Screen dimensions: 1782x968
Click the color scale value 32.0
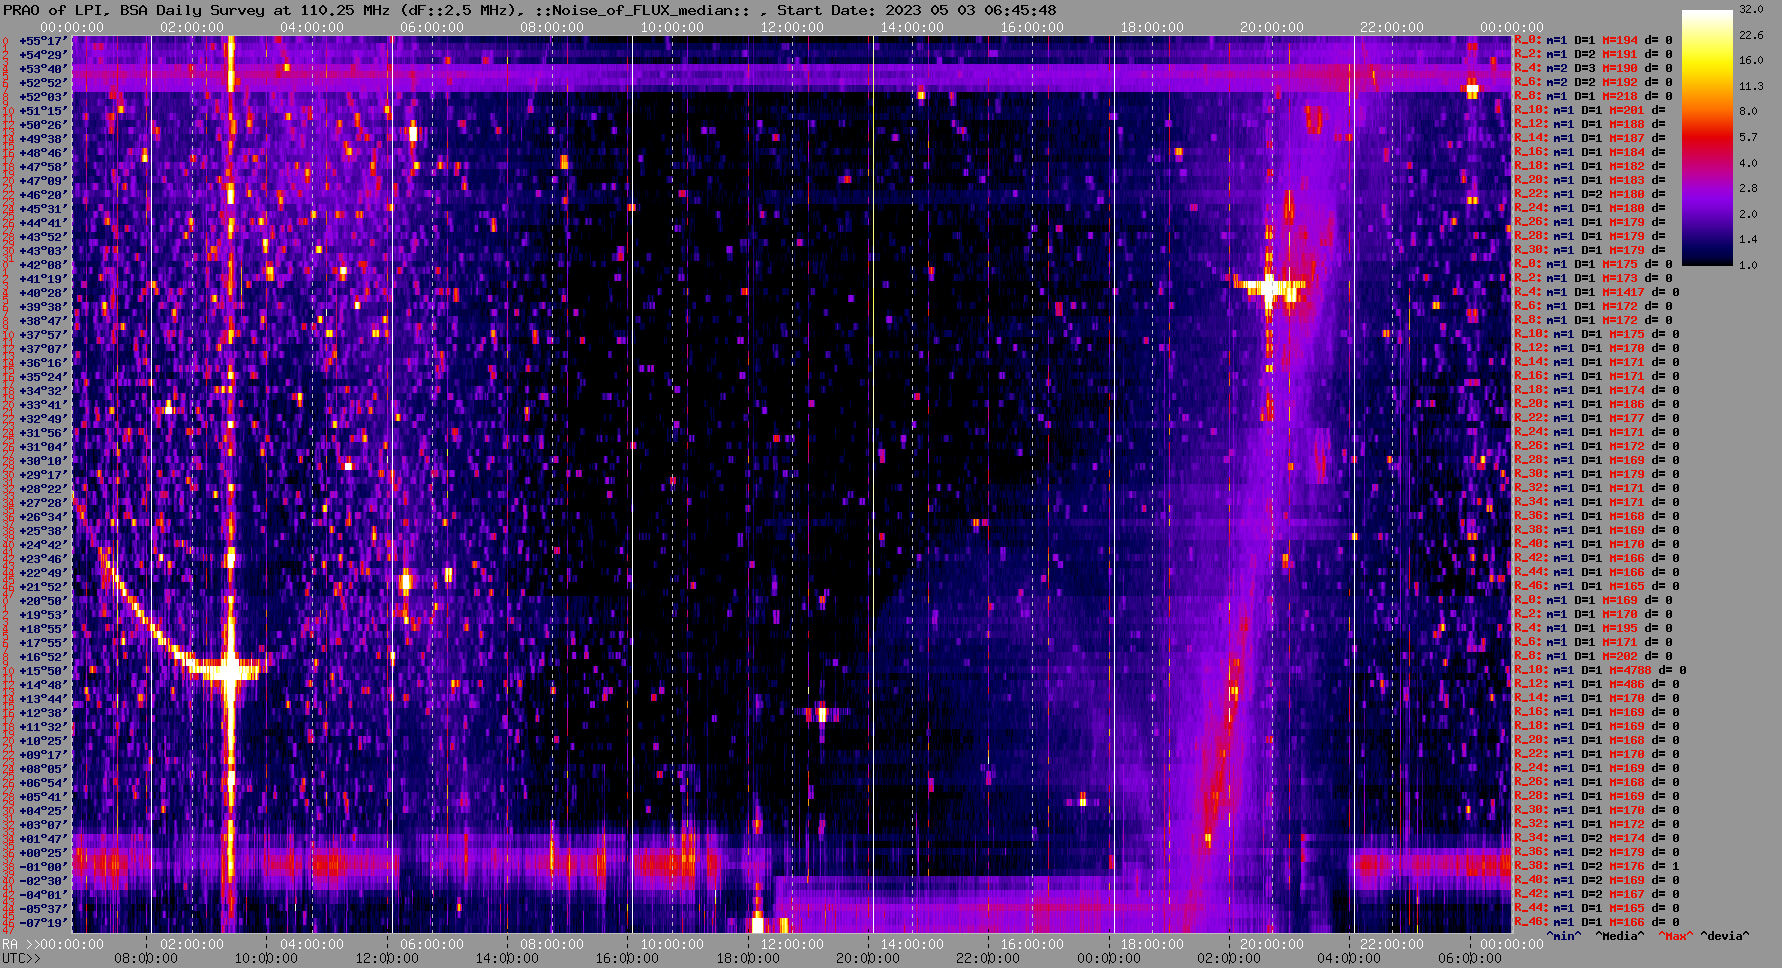click(x=1751, y=9)
